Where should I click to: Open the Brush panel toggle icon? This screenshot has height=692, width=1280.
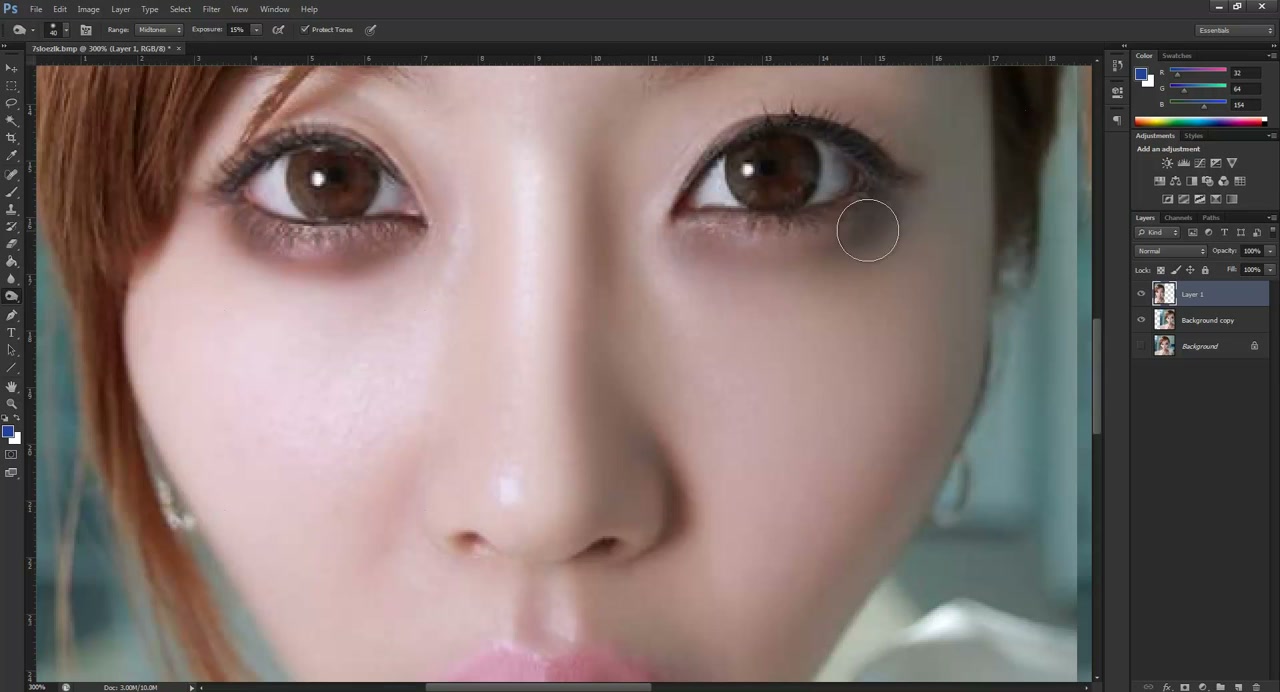(x=86, y=30)
